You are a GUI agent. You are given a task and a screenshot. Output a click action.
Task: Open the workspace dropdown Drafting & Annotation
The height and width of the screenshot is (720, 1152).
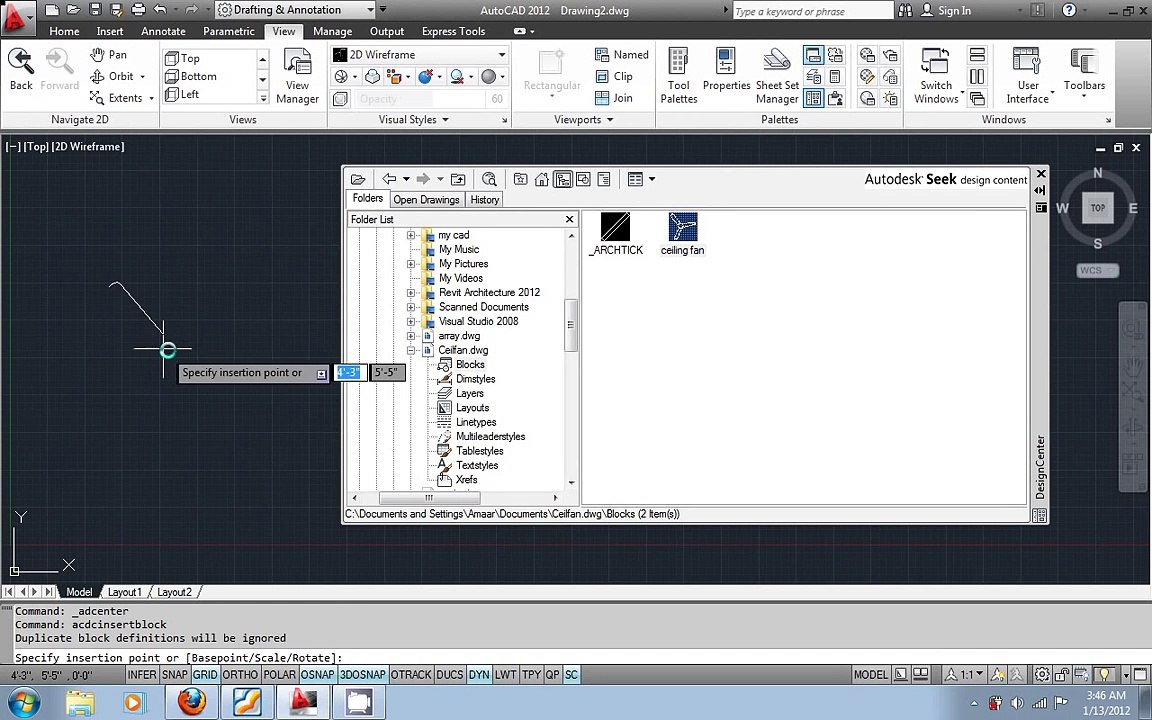296,10
